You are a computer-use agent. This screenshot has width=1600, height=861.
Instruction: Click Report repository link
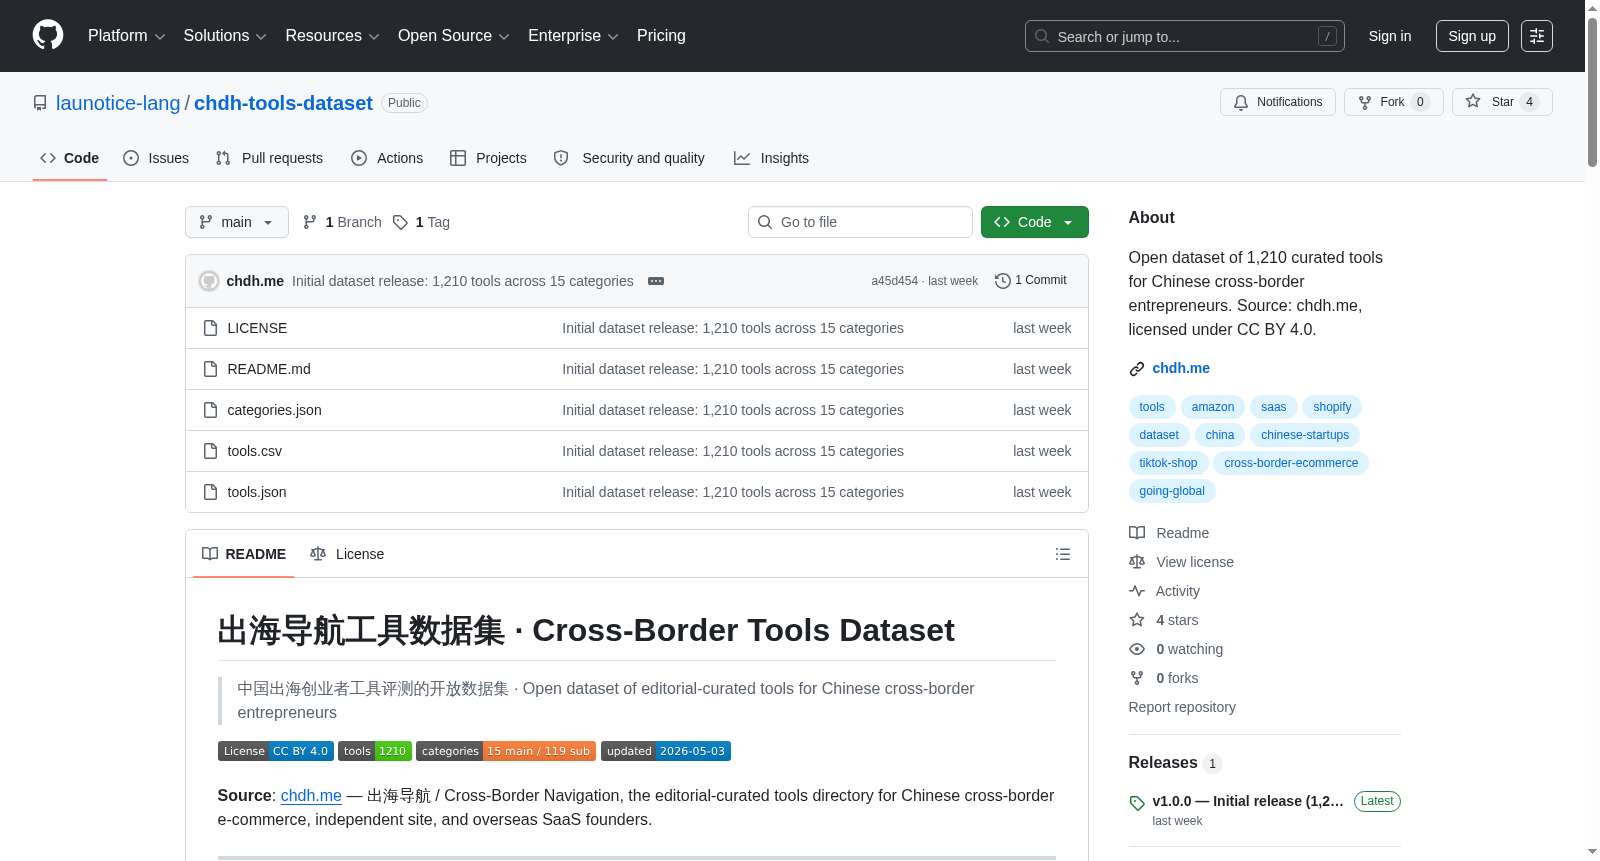pyautogui.click(x=1182, y=707)
